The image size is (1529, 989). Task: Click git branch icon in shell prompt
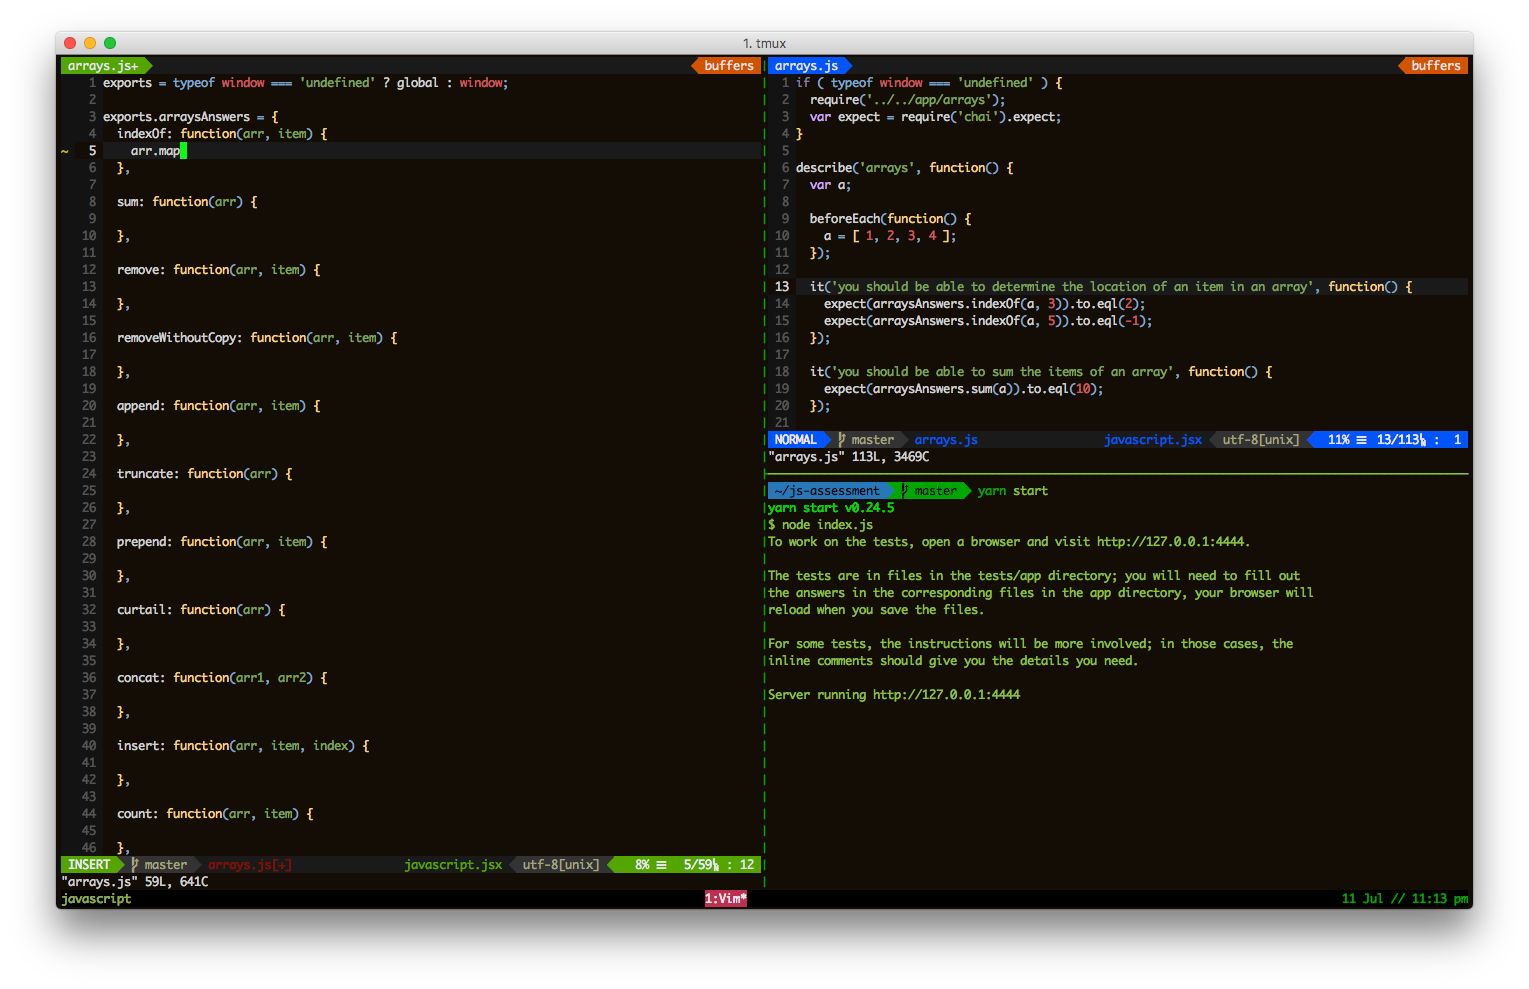click(905, 491)
